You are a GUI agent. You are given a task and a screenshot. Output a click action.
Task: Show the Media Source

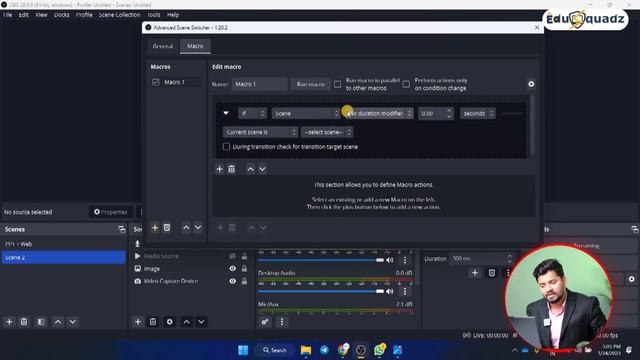[232, 256]
